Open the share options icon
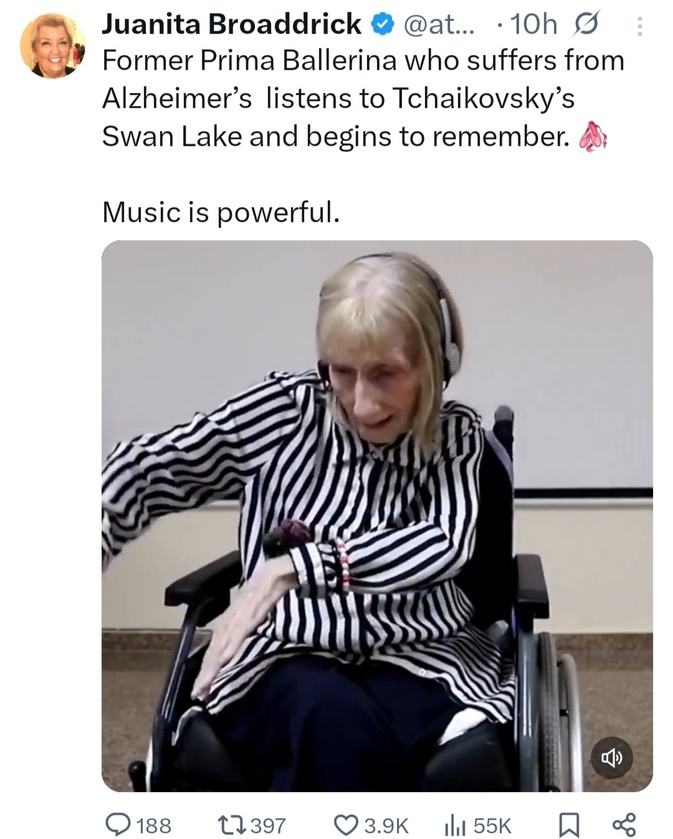Image resolution: width=673 pixels, height=839 pixels. click(x=624, y=825)
